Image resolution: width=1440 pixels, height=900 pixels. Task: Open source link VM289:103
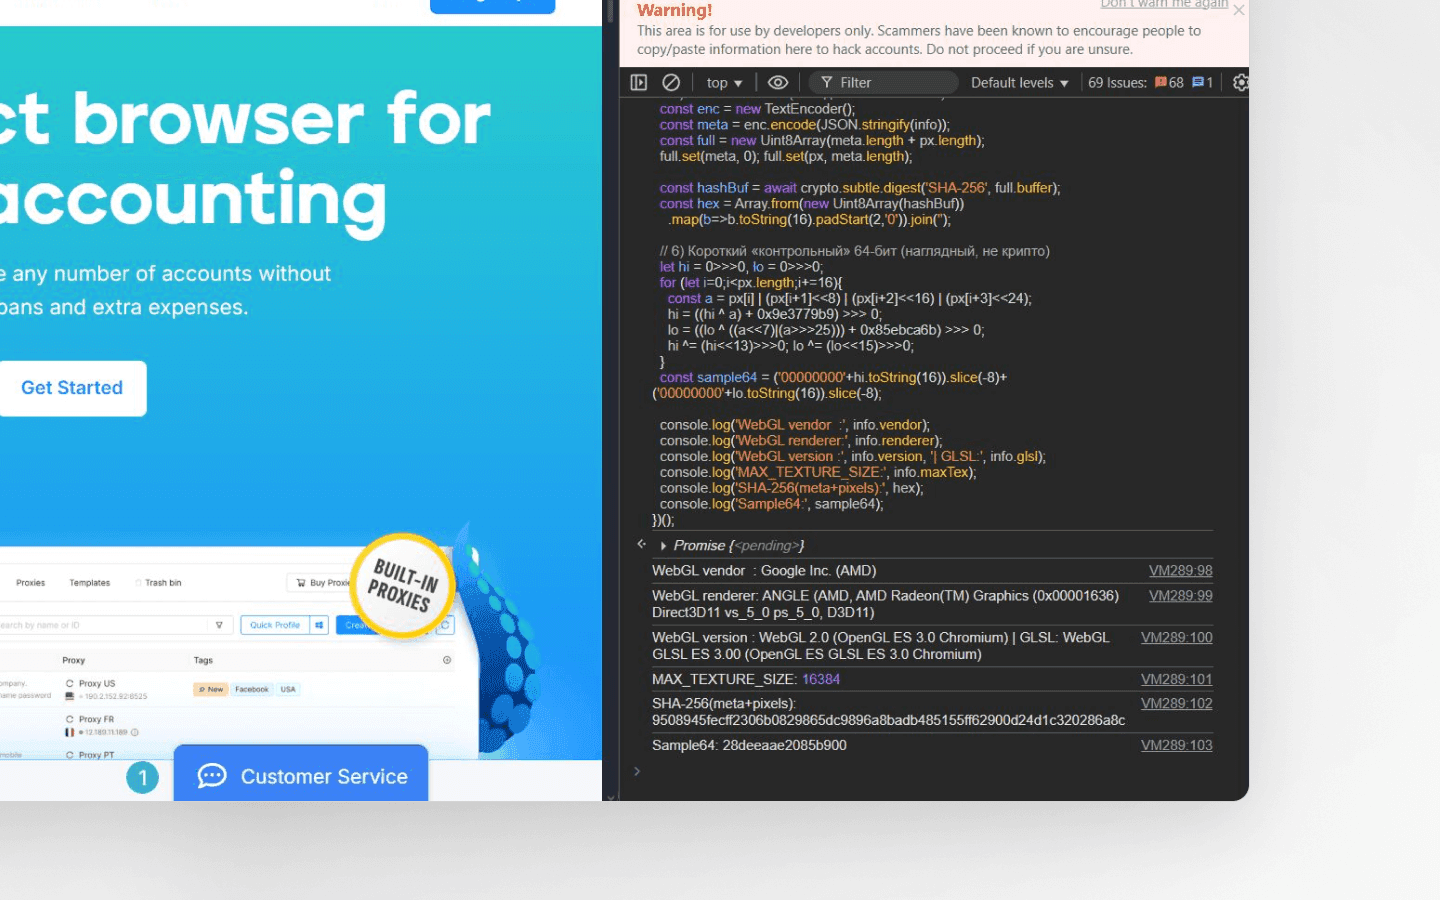1176,746
